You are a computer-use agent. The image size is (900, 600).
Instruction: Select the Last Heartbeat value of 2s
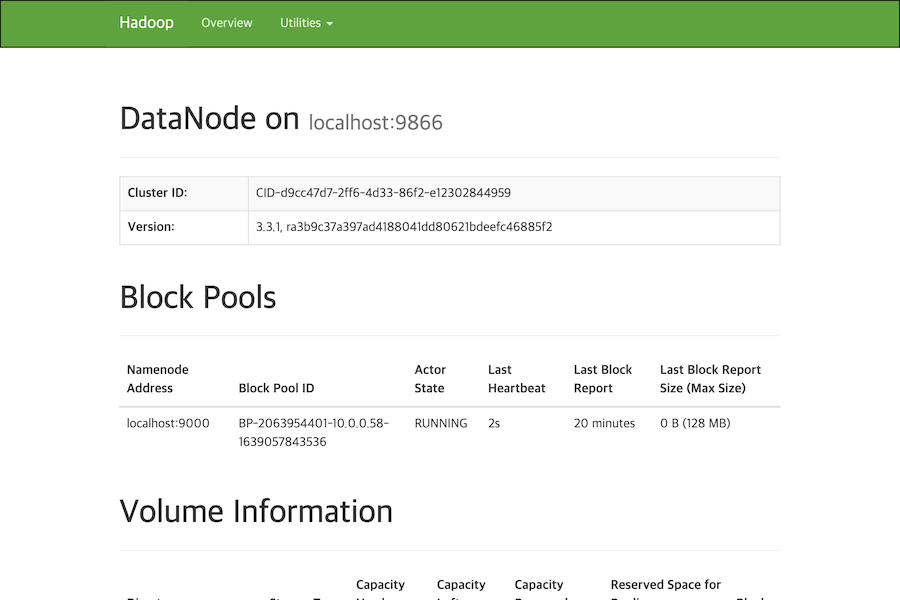493,423
